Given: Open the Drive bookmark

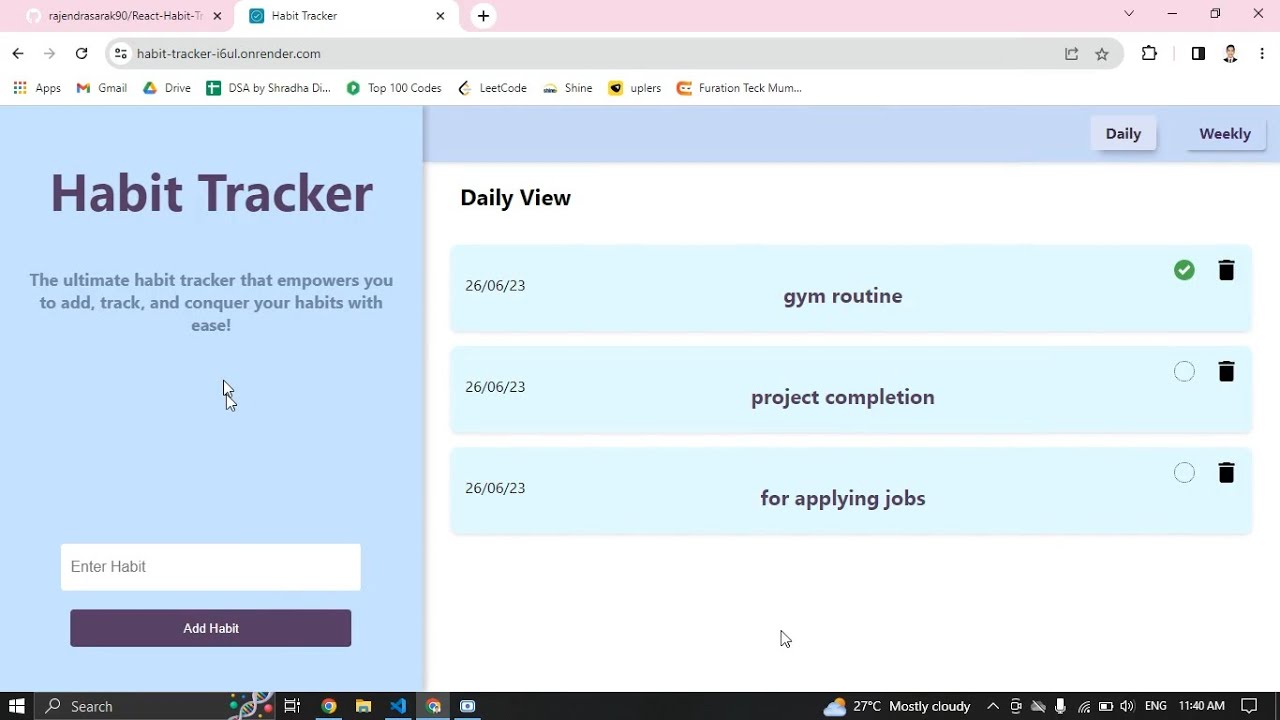Looking at the screenshot, I should (x=166, y=88).
